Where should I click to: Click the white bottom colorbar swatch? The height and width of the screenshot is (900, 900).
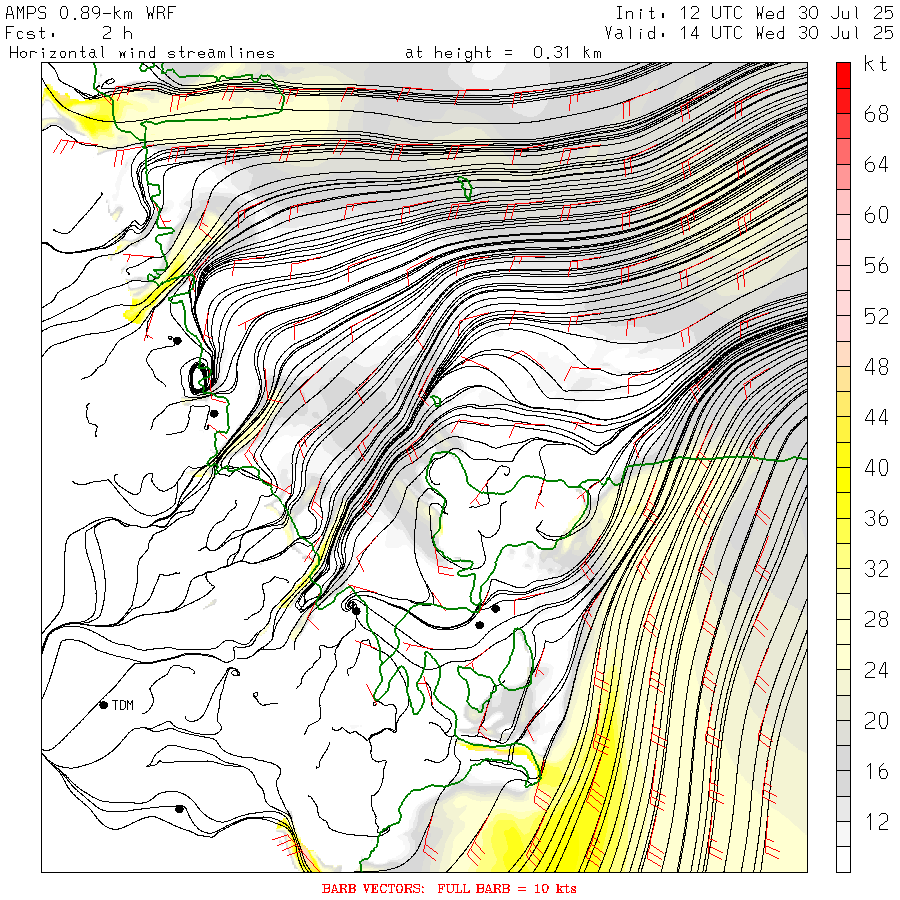(x=843, y=859)
